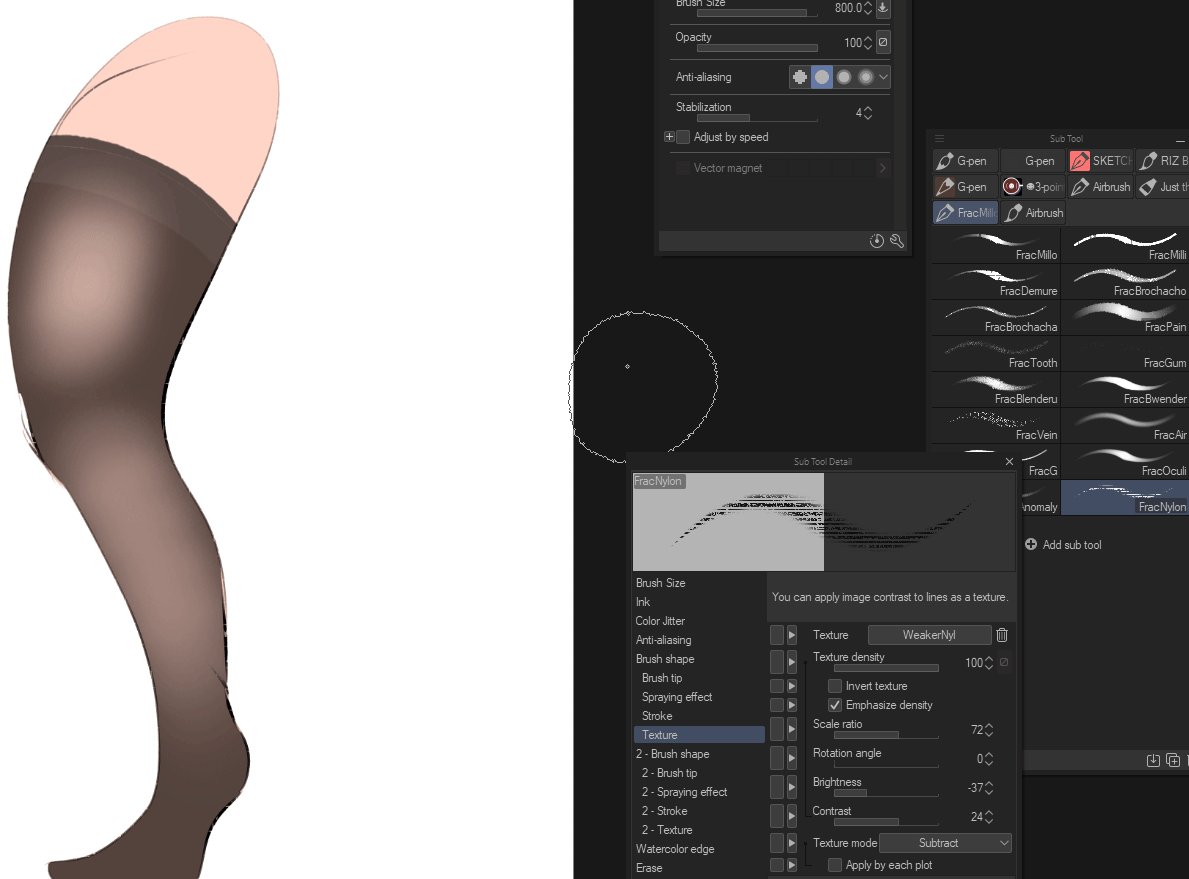The width and height of the screenshot is (1189, 879).
Task: Delete the WeakerNyl texture with trash icon
Action: click(1002, 635)
